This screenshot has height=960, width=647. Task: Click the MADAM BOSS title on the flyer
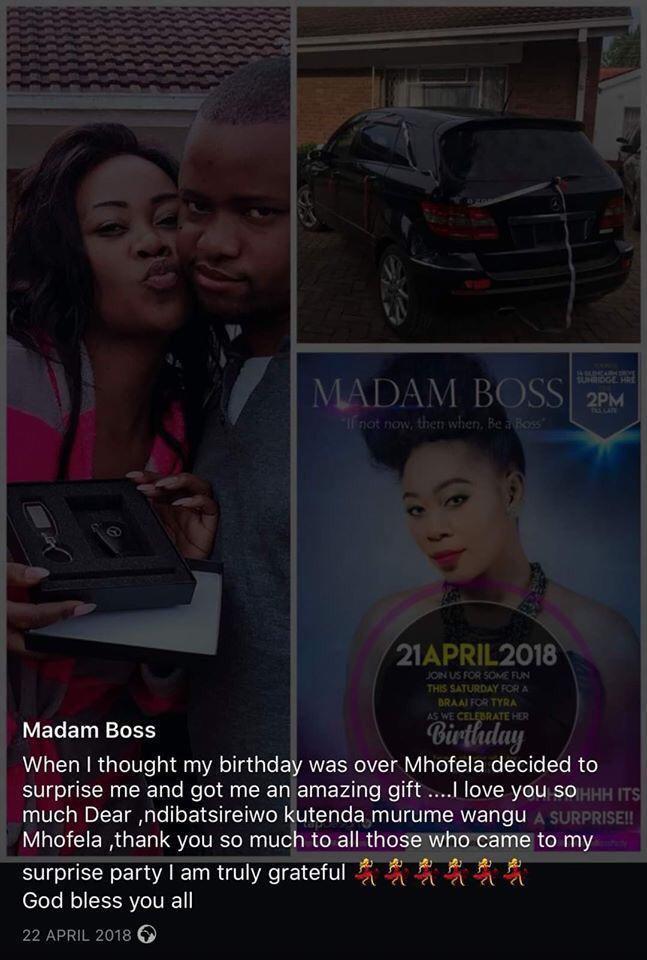(x=438, y=394)
